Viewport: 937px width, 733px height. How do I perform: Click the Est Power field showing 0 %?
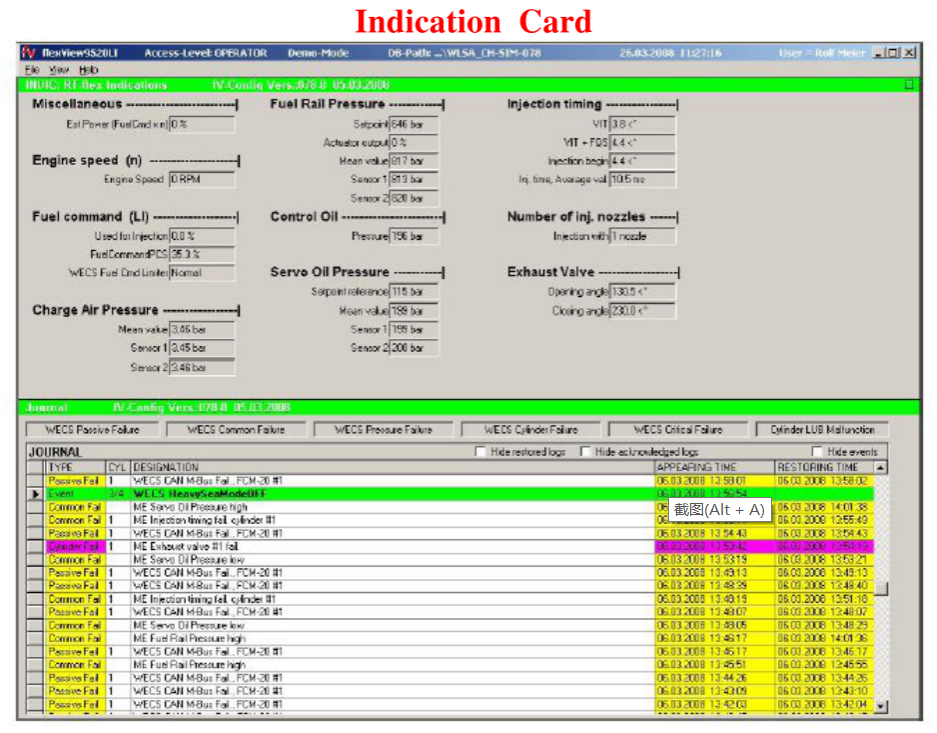point(202,124)
